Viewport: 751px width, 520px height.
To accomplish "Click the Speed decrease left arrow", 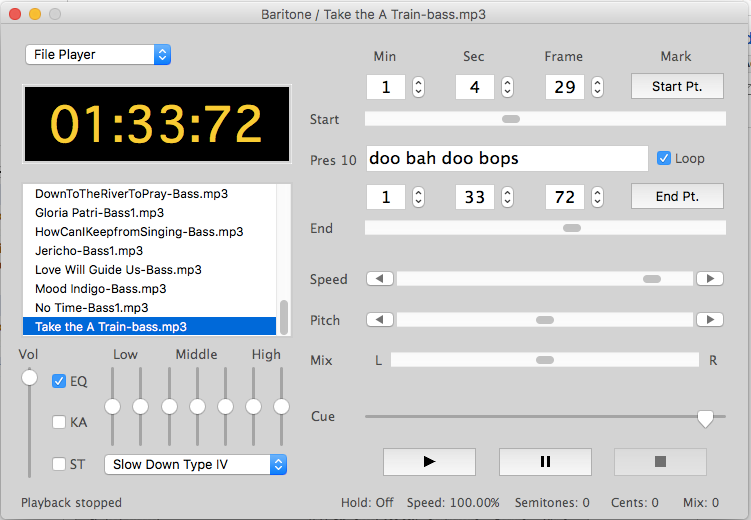I will pos(380,279).
